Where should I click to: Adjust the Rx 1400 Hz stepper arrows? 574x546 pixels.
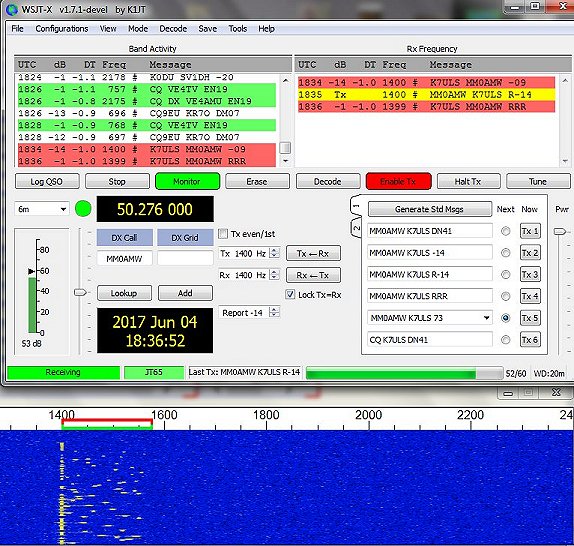point(274,275)
